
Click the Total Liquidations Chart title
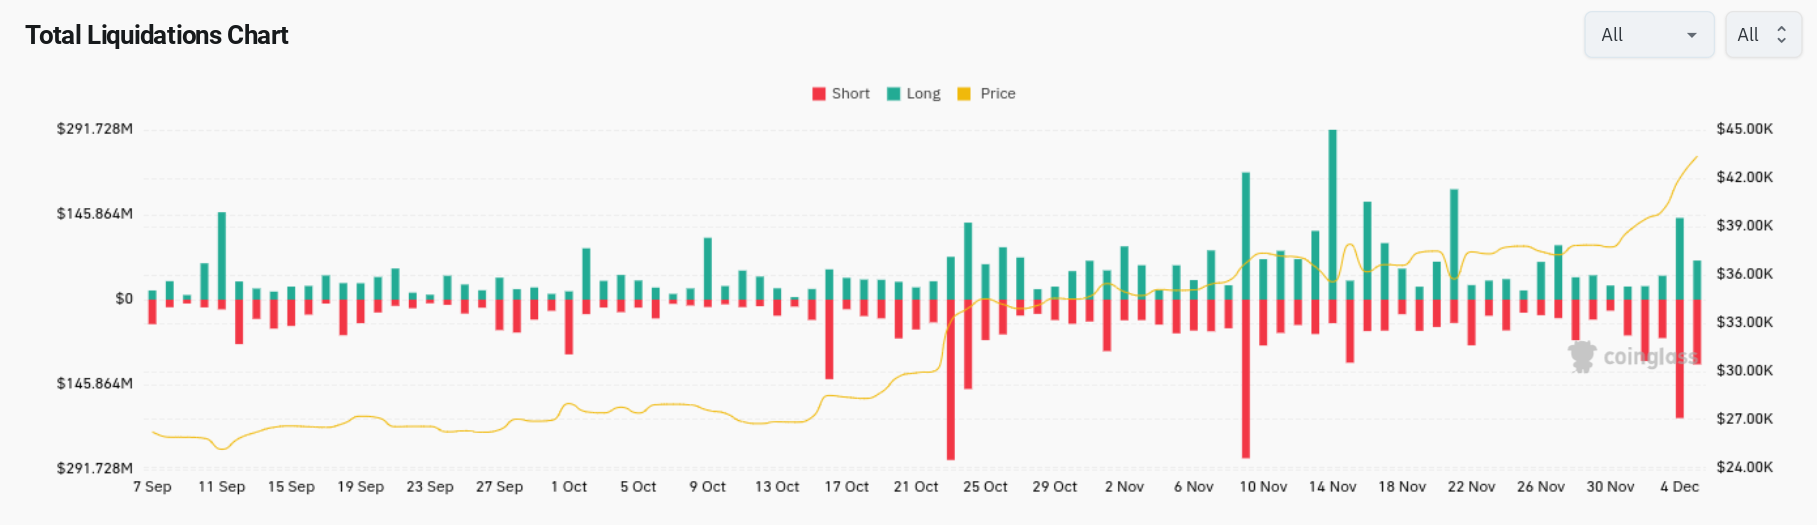157,36
